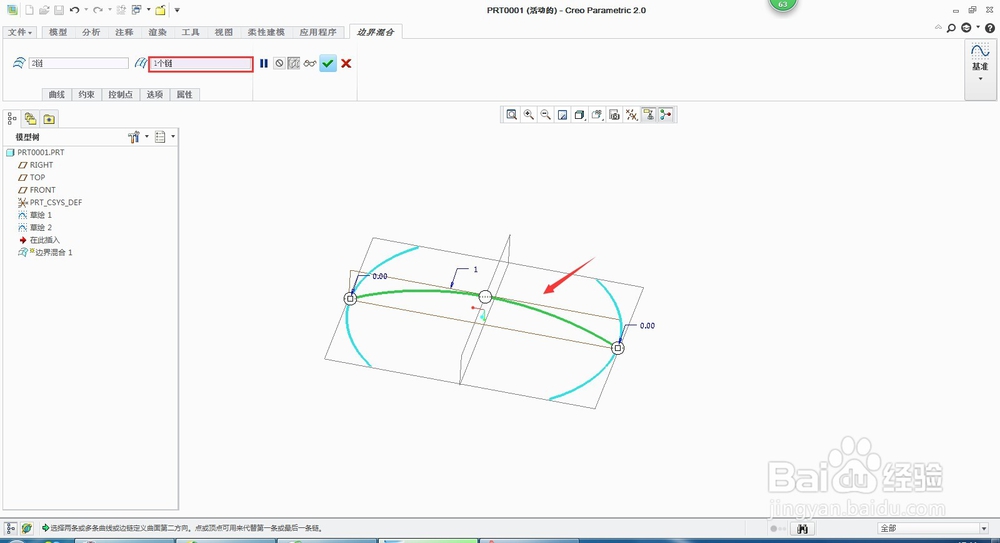Pause the boundary blend feature
Viewport: 1000px width, 543px height.
coord(263,63)
